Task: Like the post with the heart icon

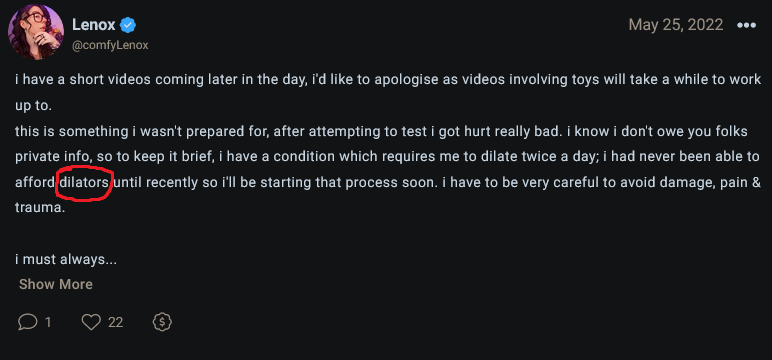Action: (91, 322)
